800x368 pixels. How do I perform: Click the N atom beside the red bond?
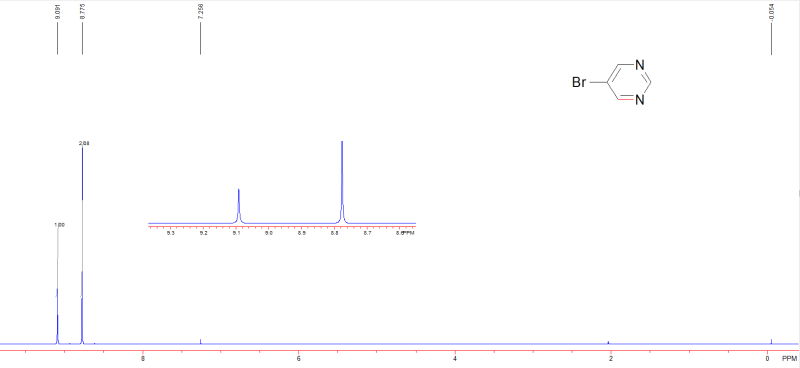point(640,100)
